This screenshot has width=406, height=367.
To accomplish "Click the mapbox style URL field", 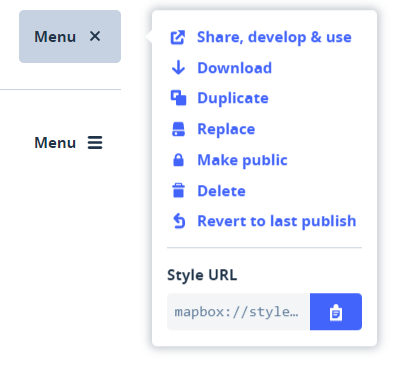I will point(238,312).
